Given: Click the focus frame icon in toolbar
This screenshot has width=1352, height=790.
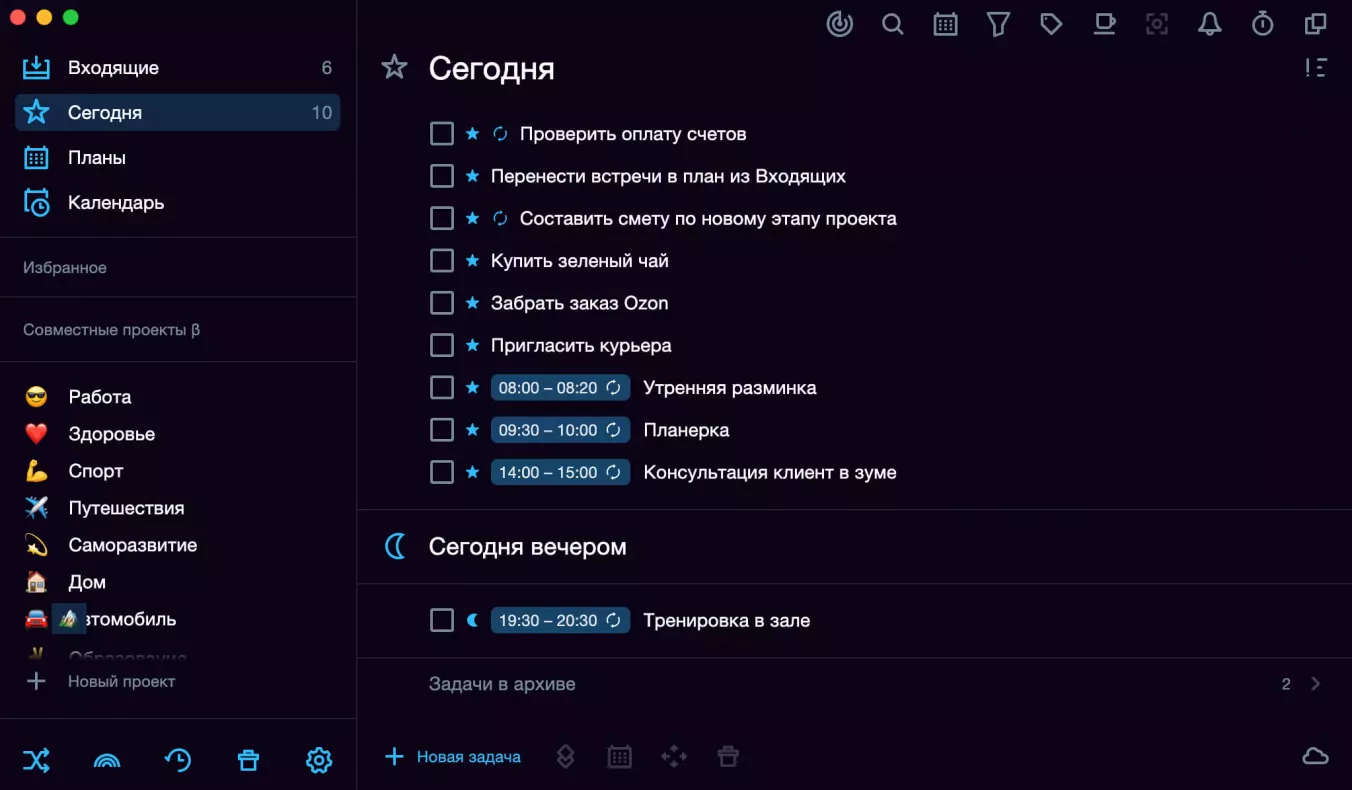Looking at the screenshot, I should coord(1157,24).
